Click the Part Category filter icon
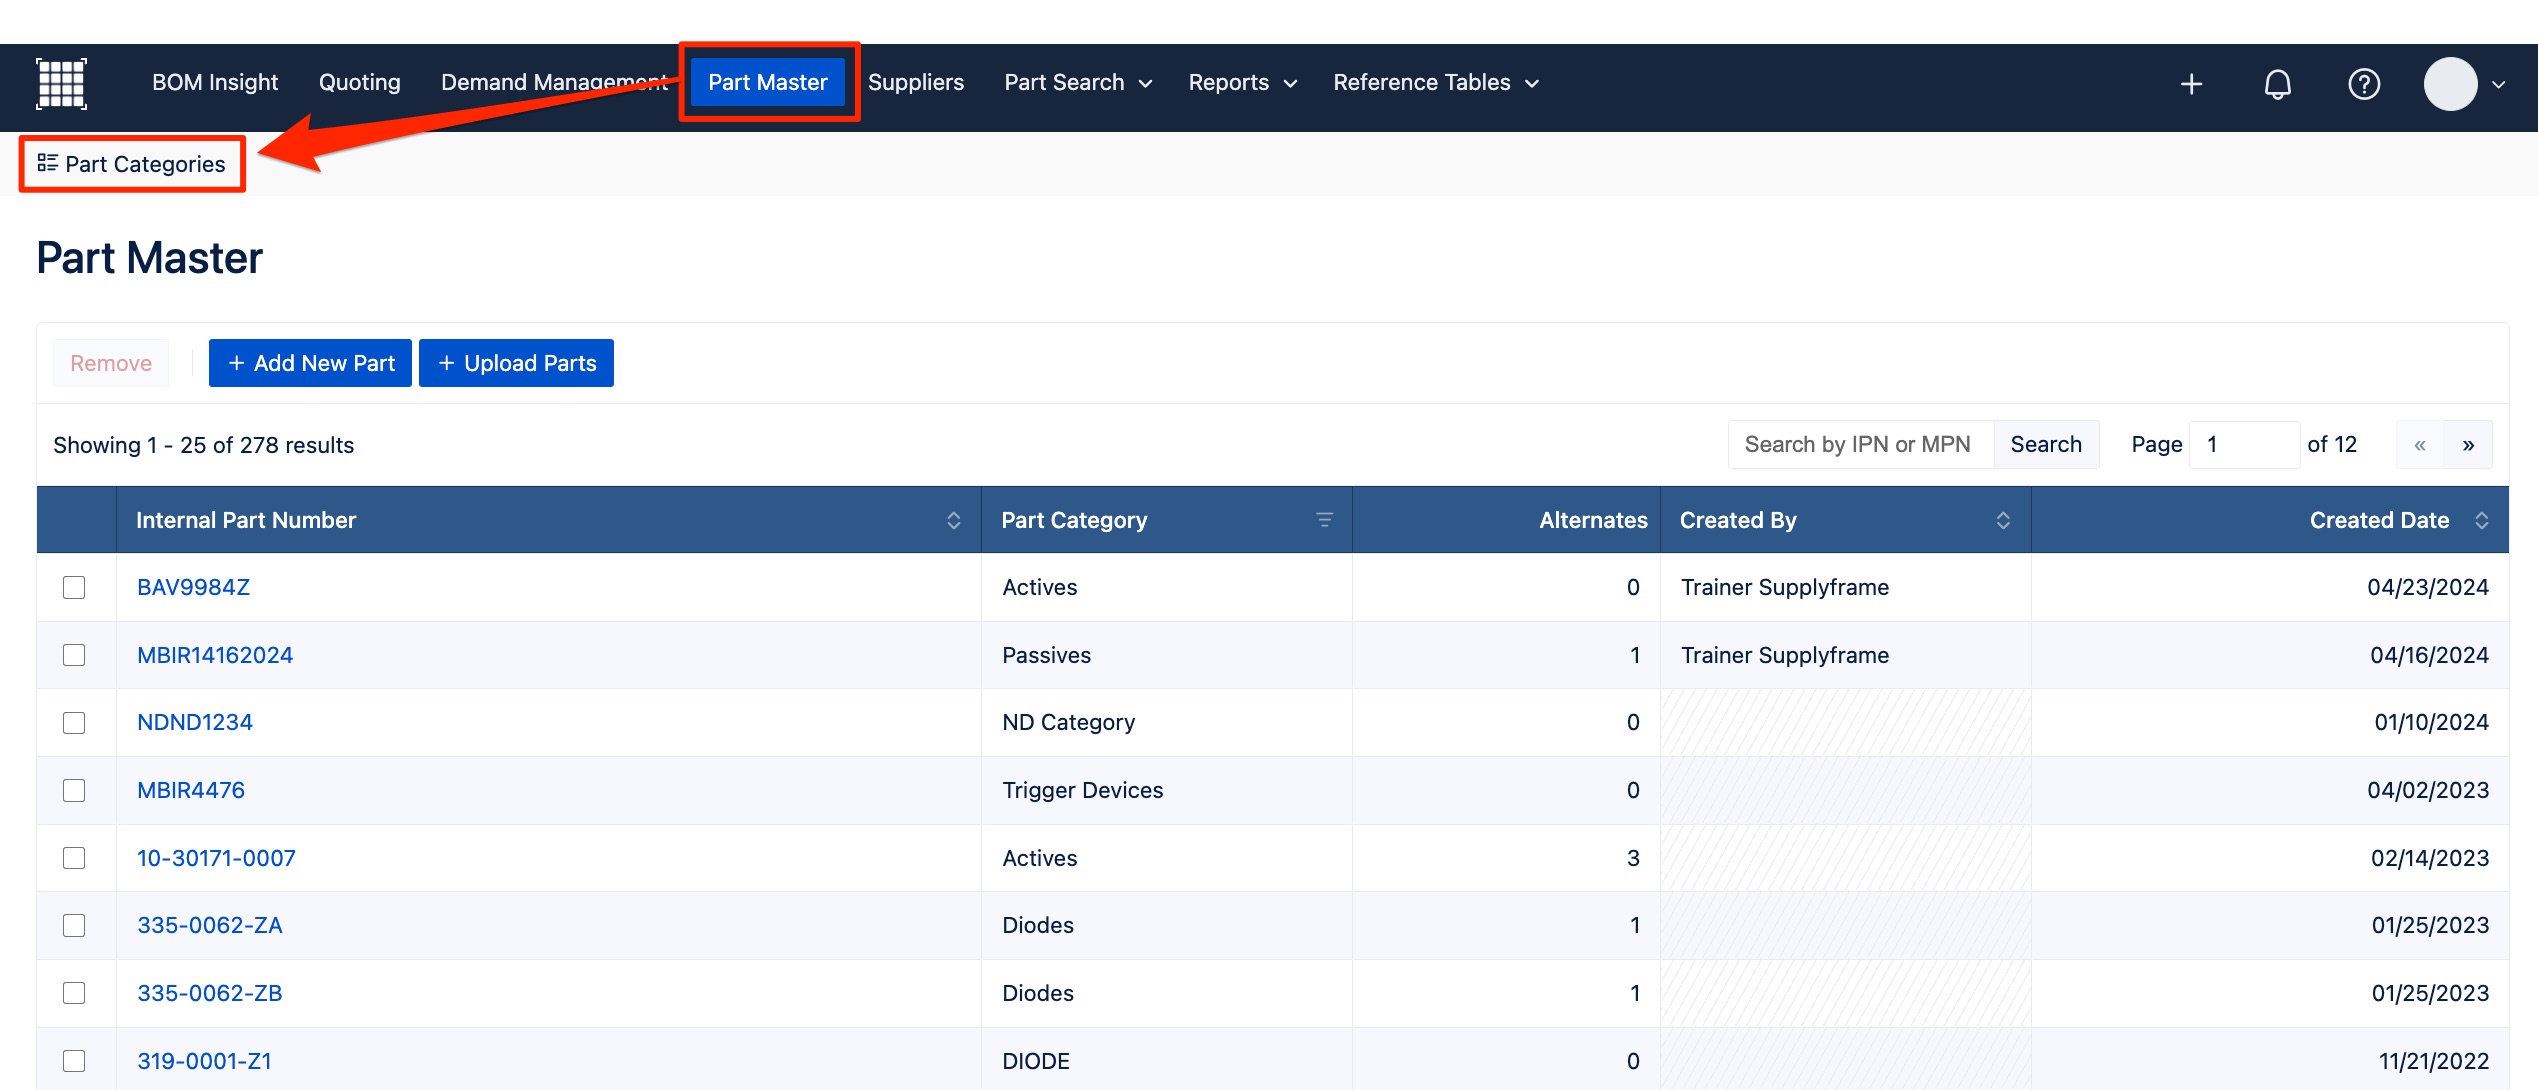Viewport: 2538px width, 1090px height. 1324,520
